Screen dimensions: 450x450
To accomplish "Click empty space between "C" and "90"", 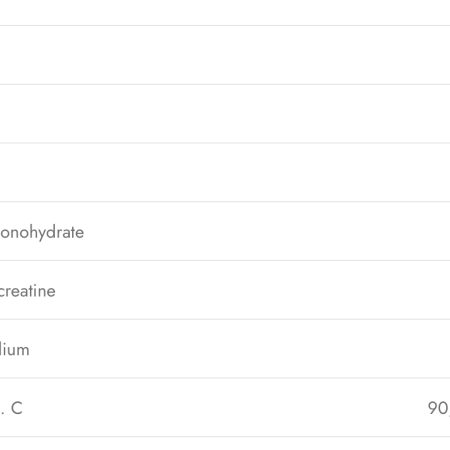I will (x=225, y=408).
